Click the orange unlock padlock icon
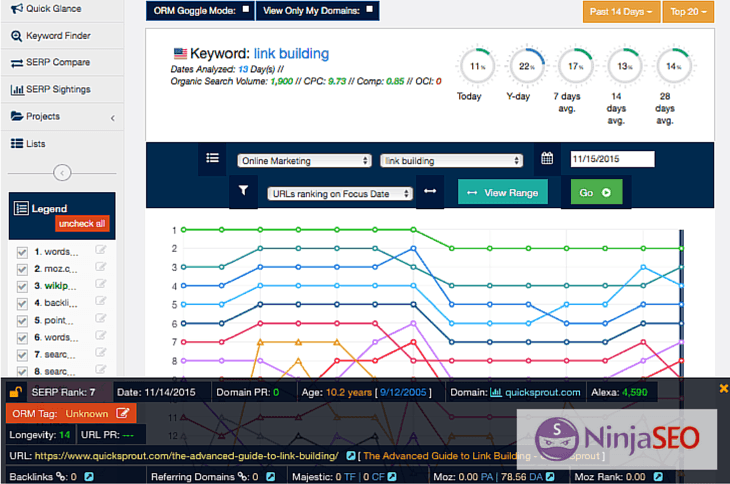Viewport: 730px width, 484px height. 15,392
